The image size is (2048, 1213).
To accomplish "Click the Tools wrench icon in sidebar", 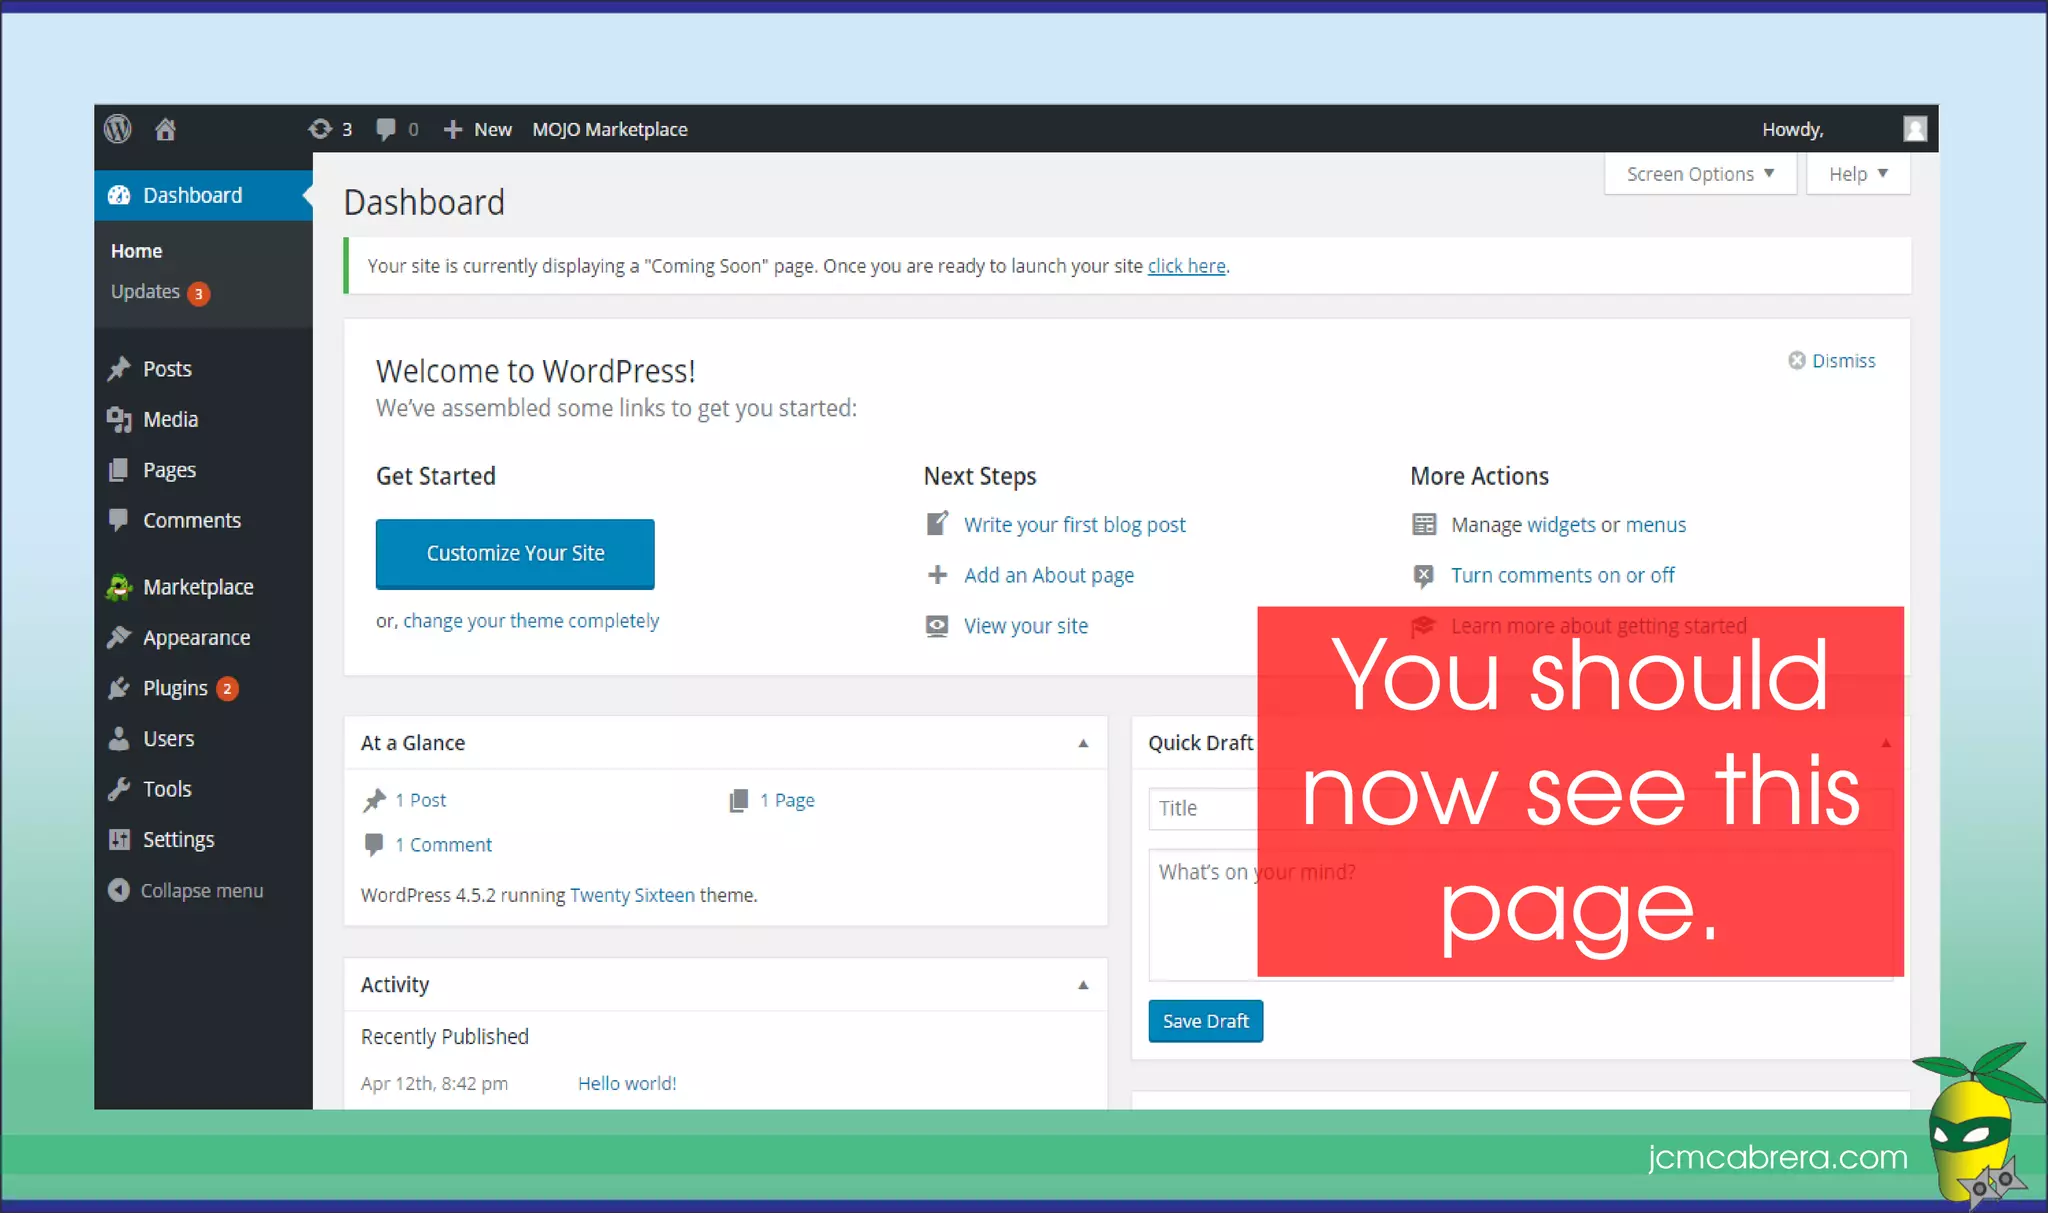I will point(119,789).
